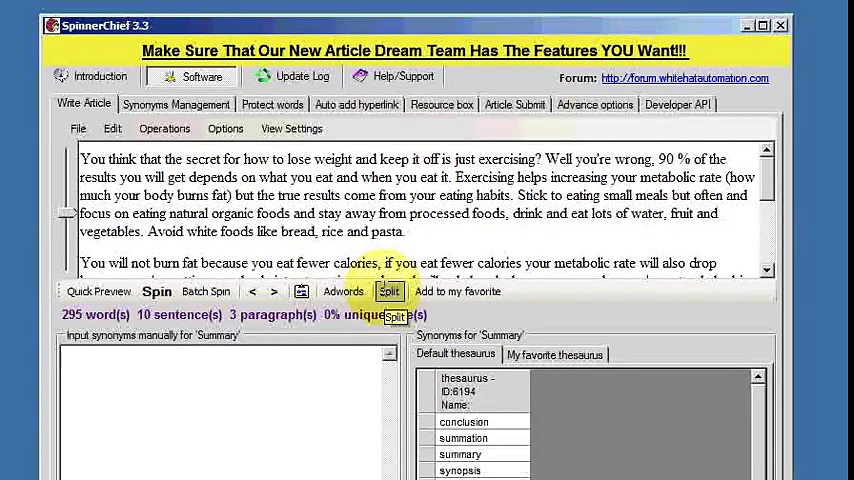Screen dimensions: 854x480
Task: Click the next arrow in spin toolbar
Action: tap(274, 292)
